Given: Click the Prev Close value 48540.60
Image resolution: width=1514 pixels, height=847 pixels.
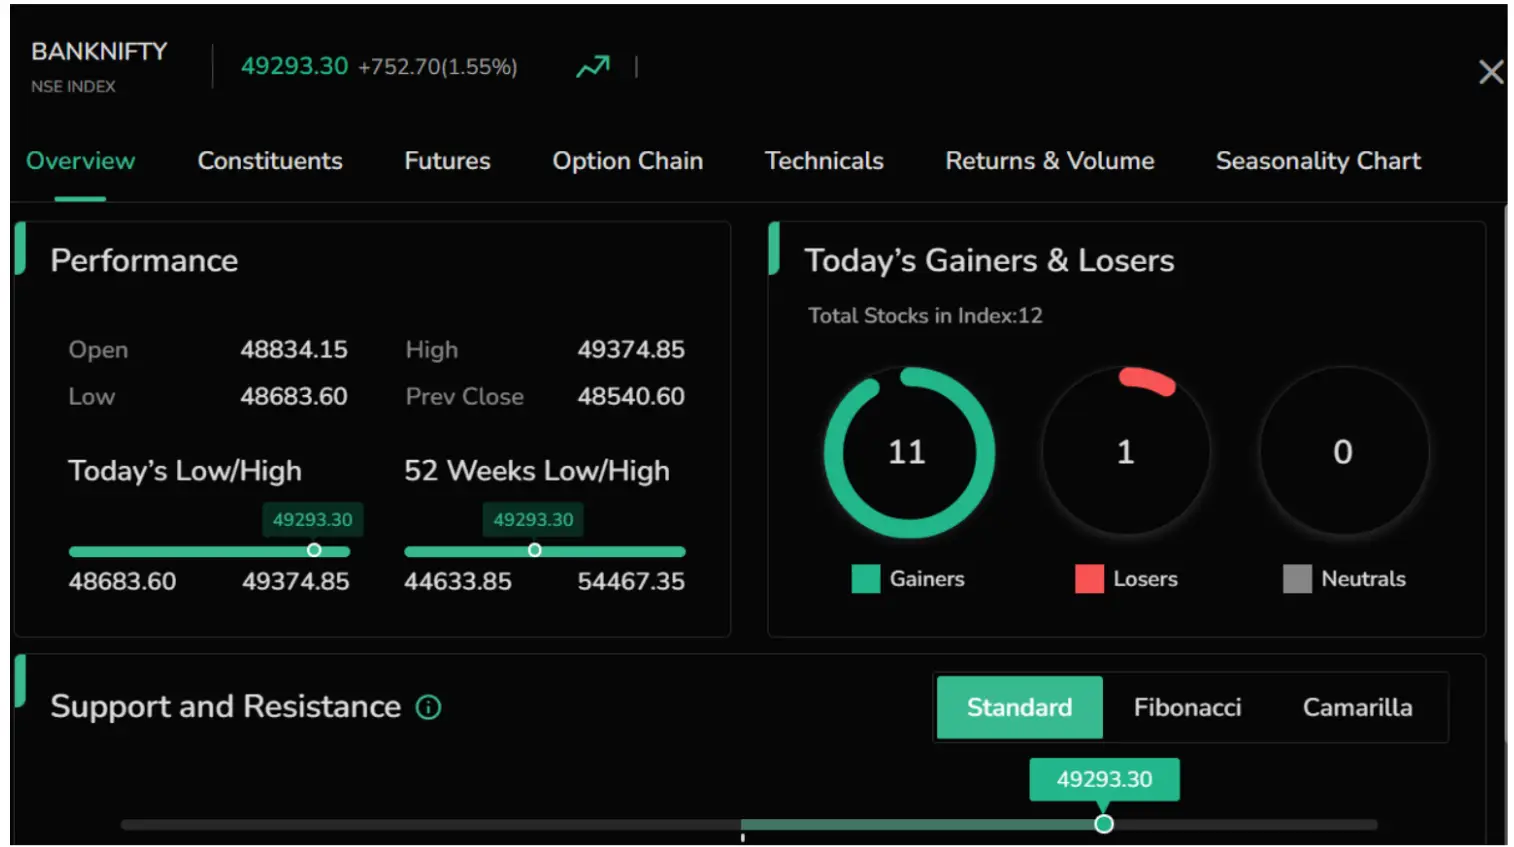Looking at the screenshot, I should (631, 397).
